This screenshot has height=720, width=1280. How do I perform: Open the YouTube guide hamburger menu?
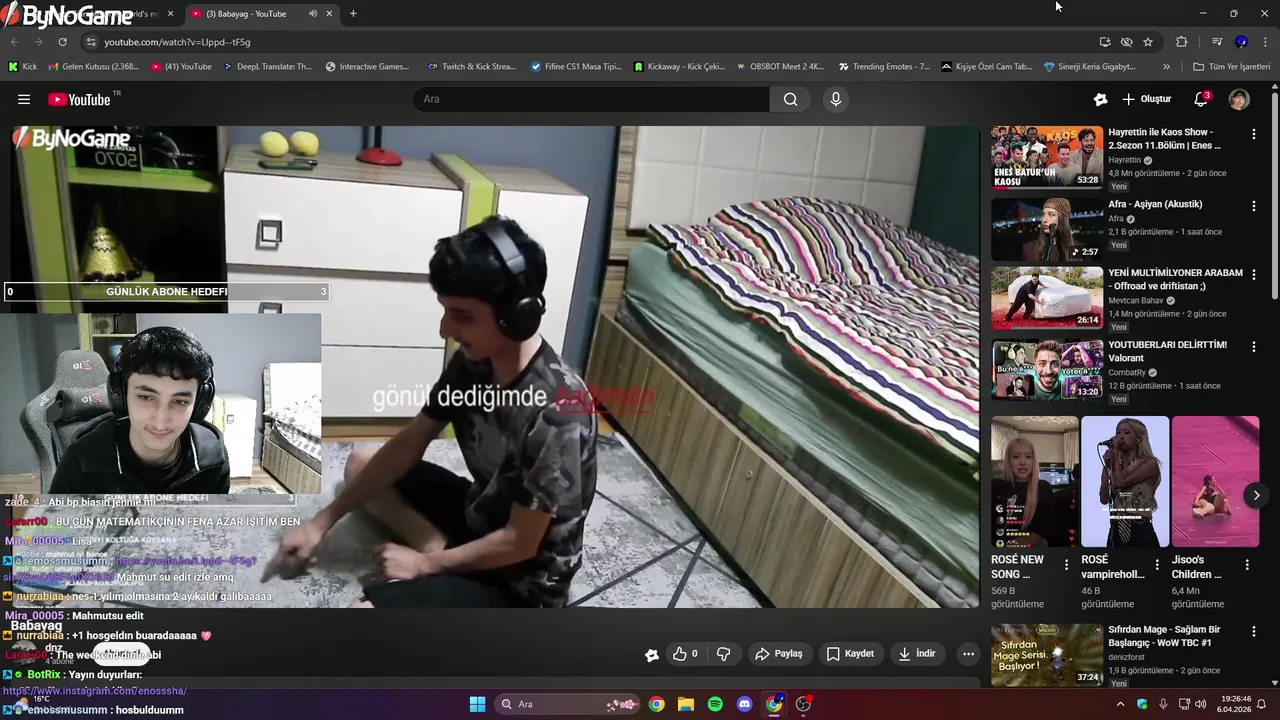[x=24, y=99]
